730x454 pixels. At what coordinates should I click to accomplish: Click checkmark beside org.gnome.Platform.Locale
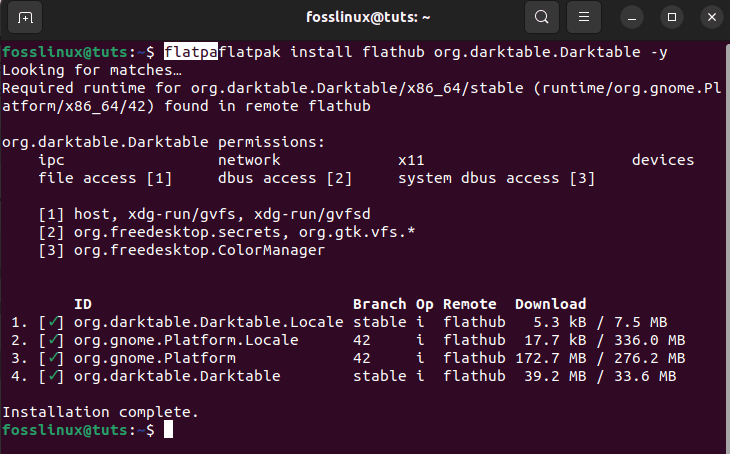(52, 340)
